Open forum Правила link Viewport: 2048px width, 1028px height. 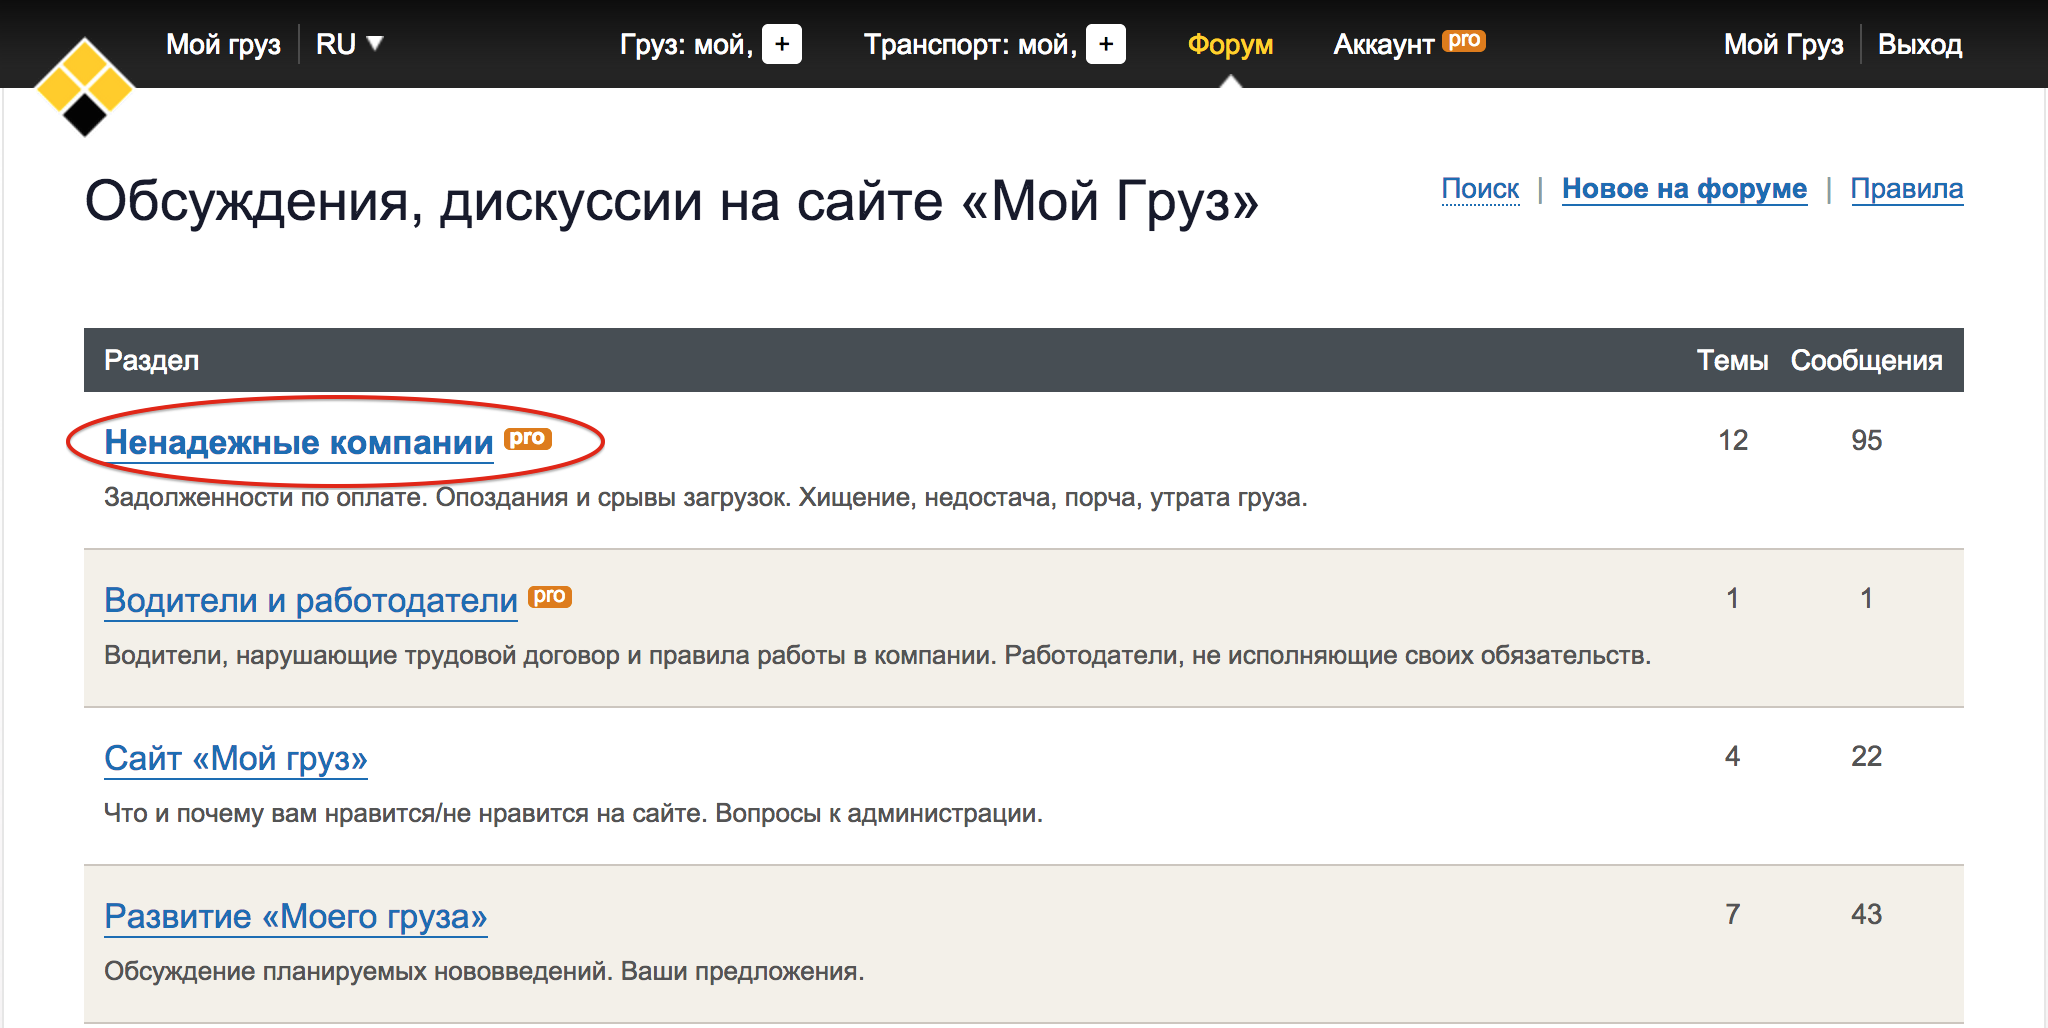[x=1907, y=189]
